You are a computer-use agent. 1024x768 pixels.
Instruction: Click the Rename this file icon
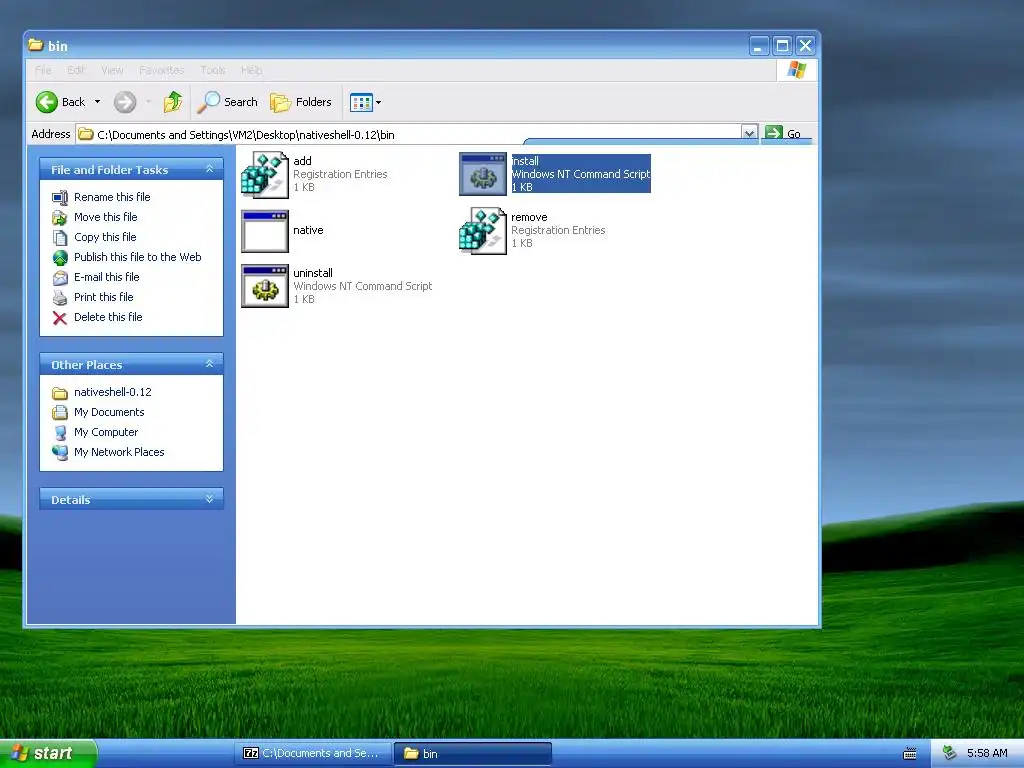59,197
